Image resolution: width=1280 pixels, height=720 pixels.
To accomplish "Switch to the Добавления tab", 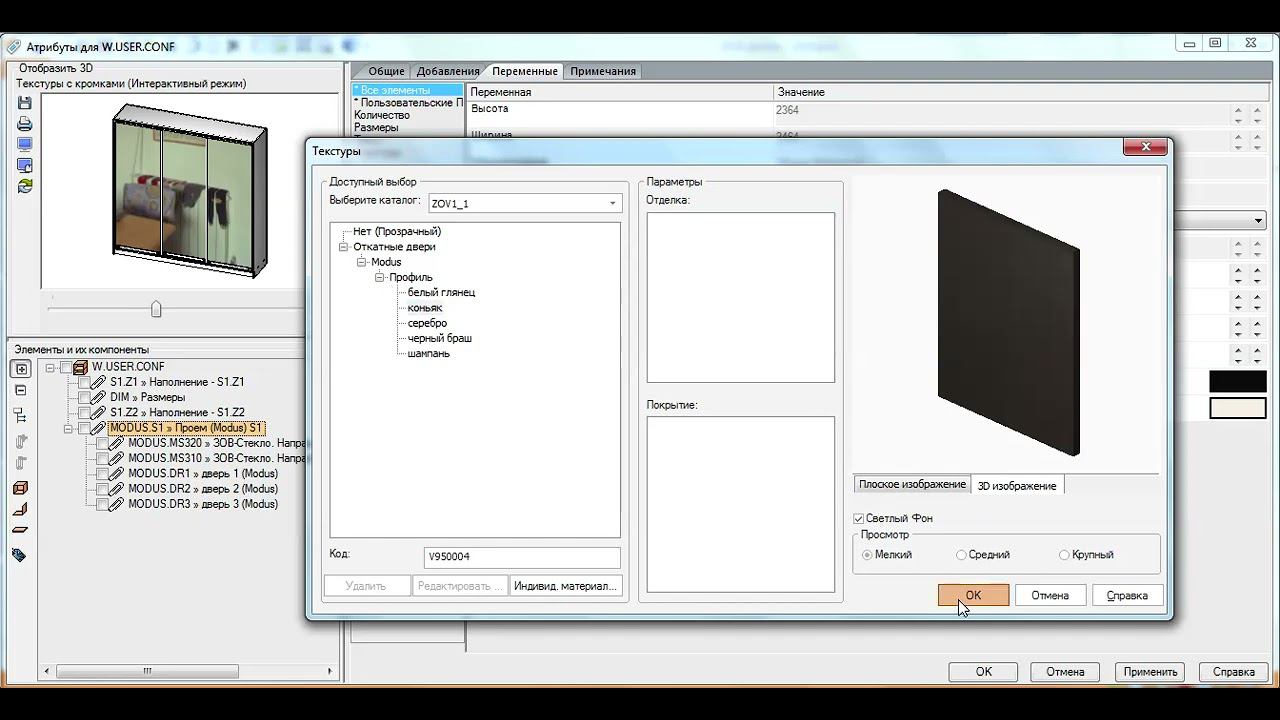I will point(448,71).
